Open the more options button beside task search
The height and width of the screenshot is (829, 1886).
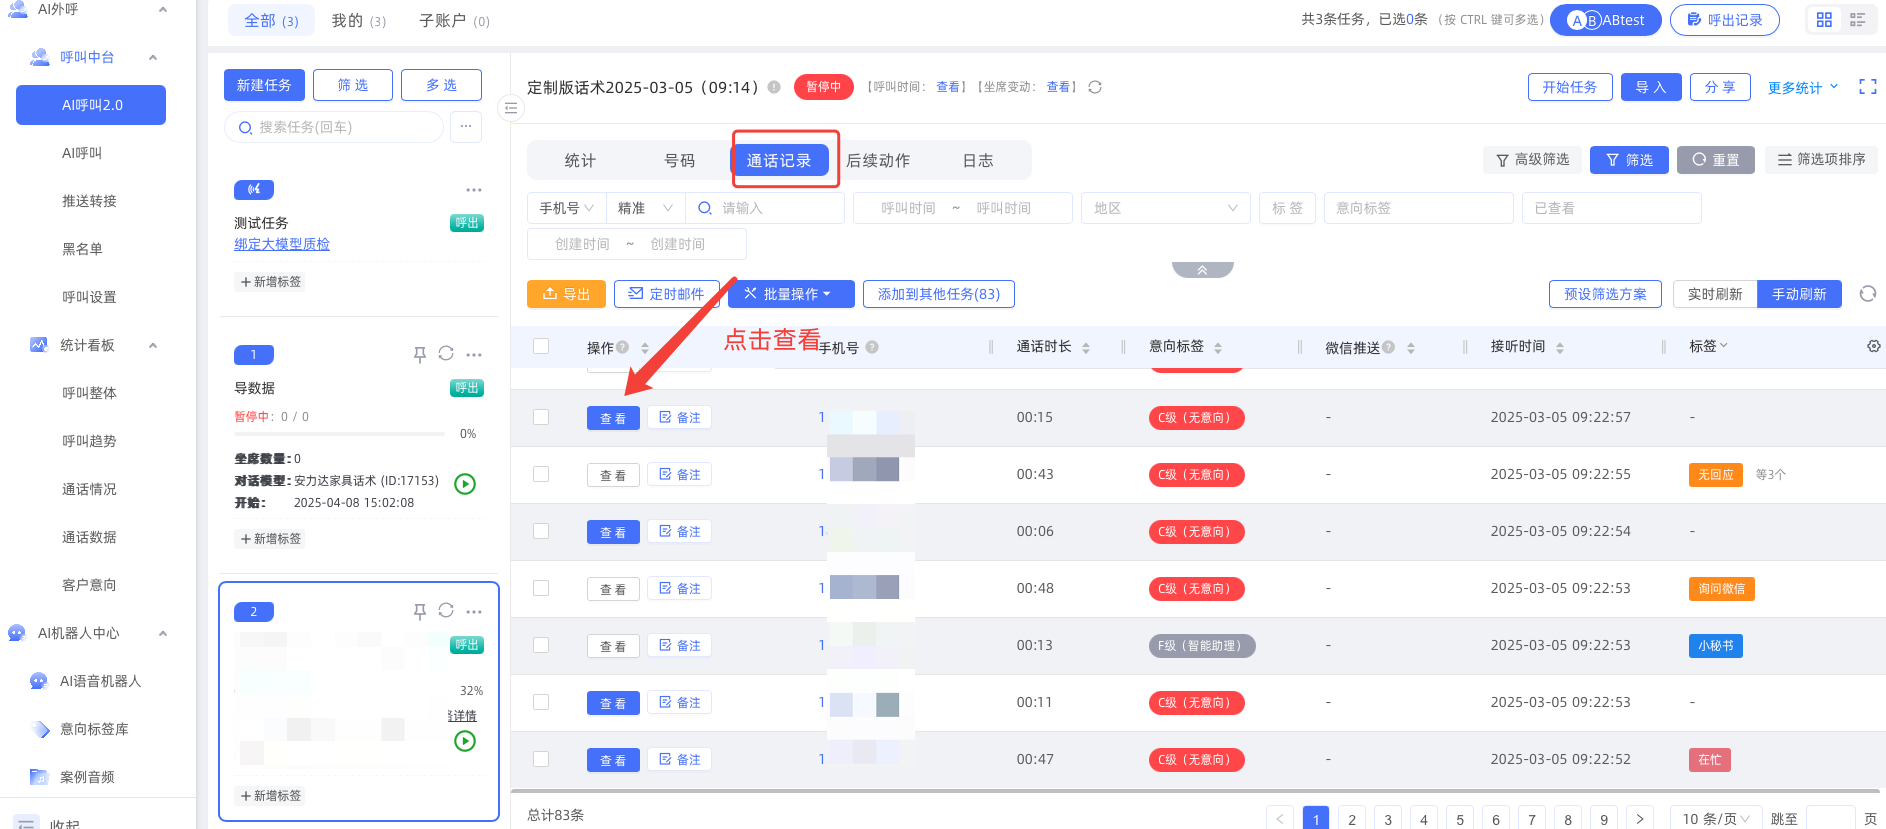466,127
